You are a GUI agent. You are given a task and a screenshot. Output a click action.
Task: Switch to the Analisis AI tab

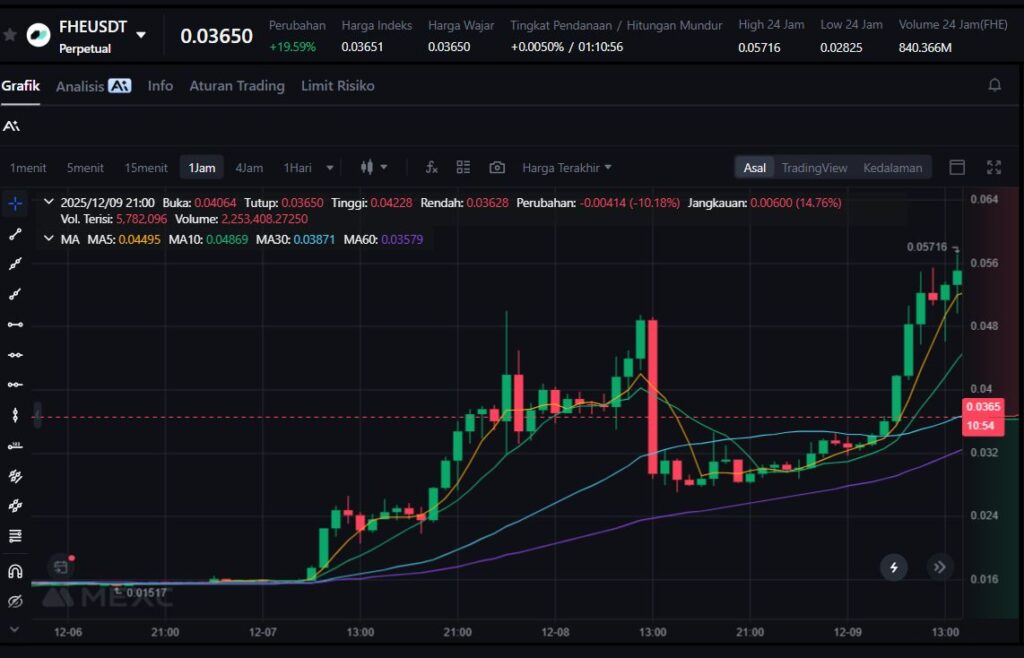[x=93, y=86]
